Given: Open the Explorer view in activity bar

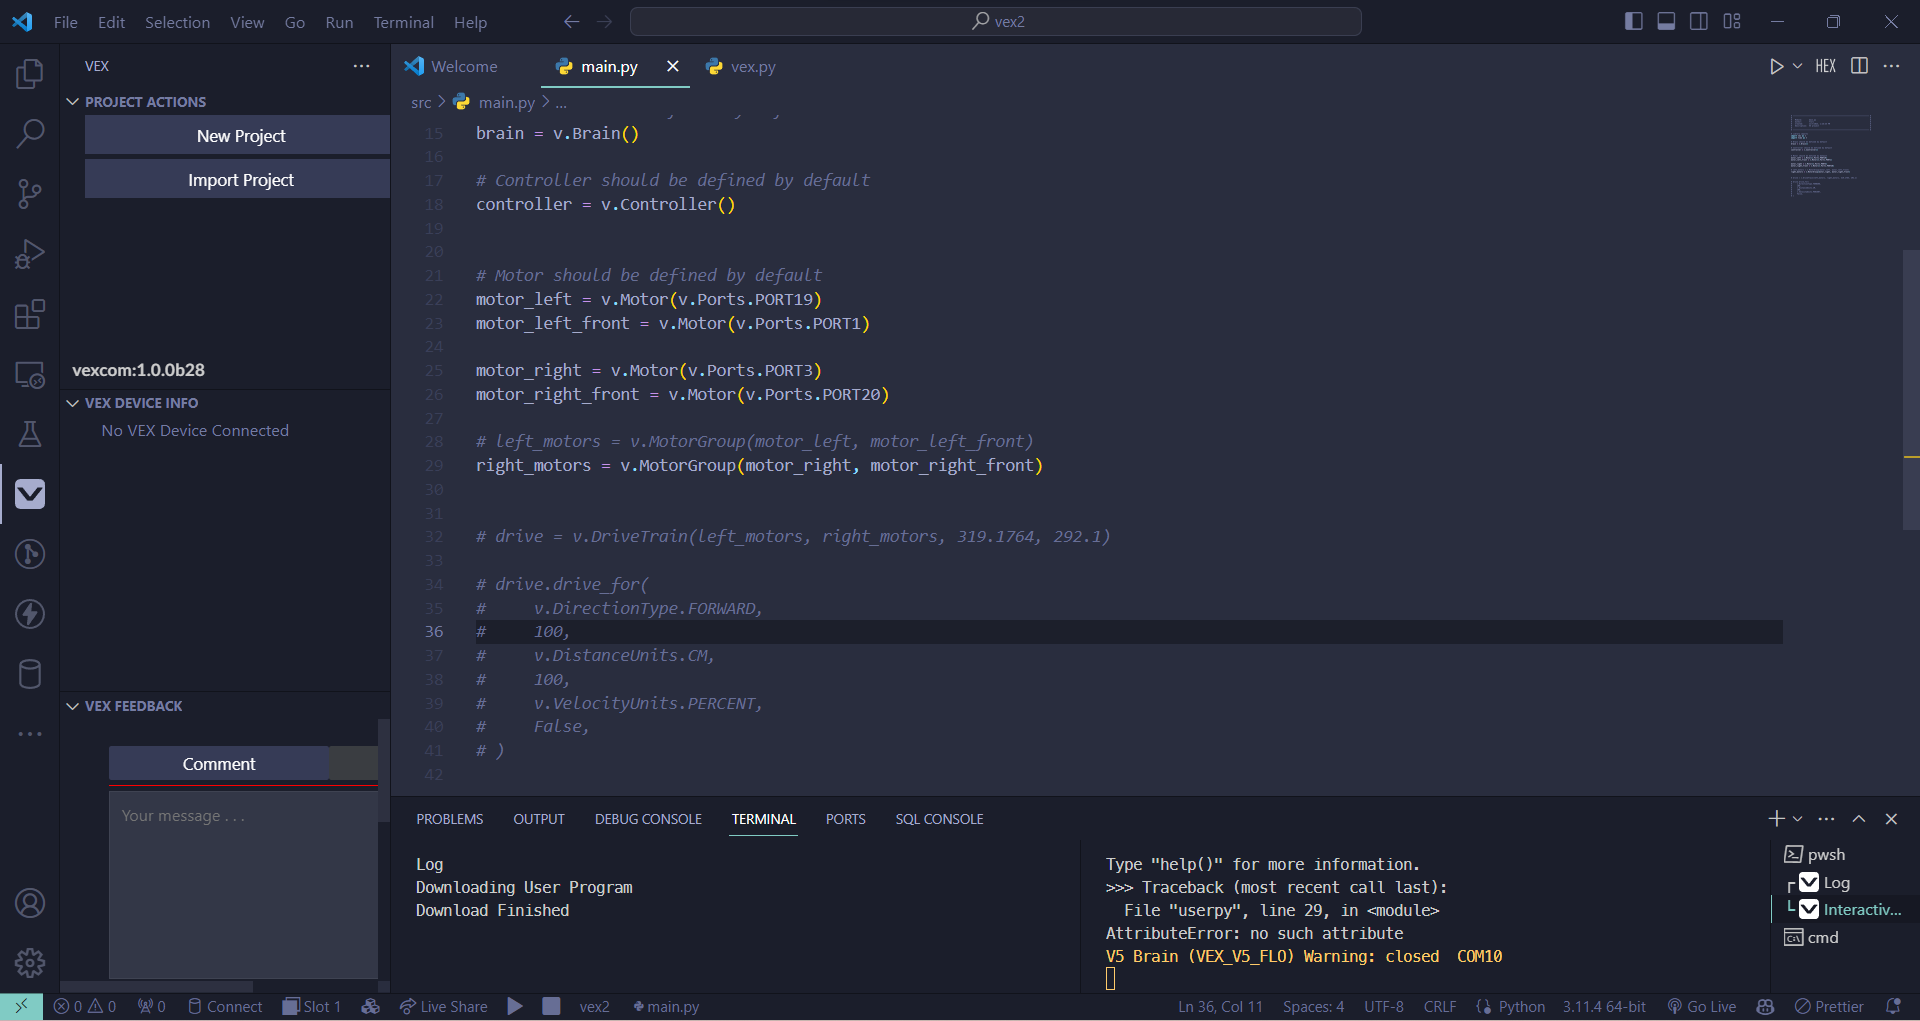Looking at the screenshot, I should (30, 74).
